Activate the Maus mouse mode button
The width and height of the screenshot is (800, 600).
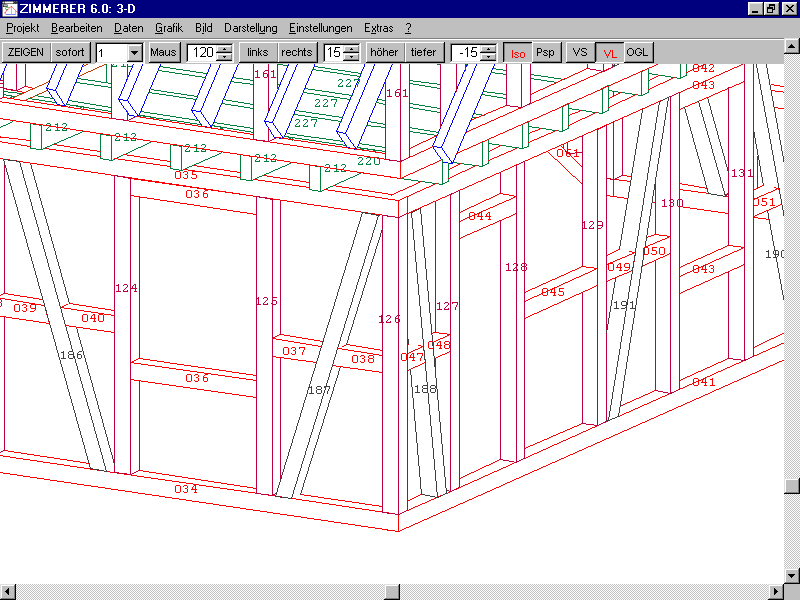163,52
